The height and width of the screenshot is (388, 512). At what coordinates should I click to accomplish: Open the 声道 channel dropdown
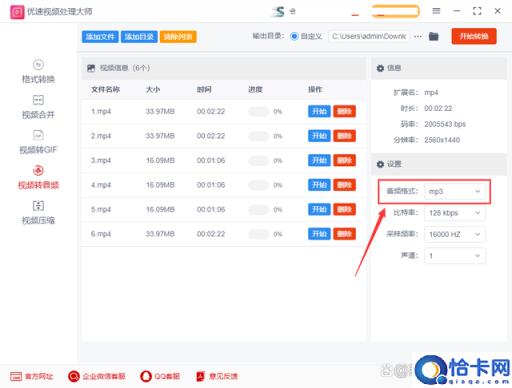455,256
